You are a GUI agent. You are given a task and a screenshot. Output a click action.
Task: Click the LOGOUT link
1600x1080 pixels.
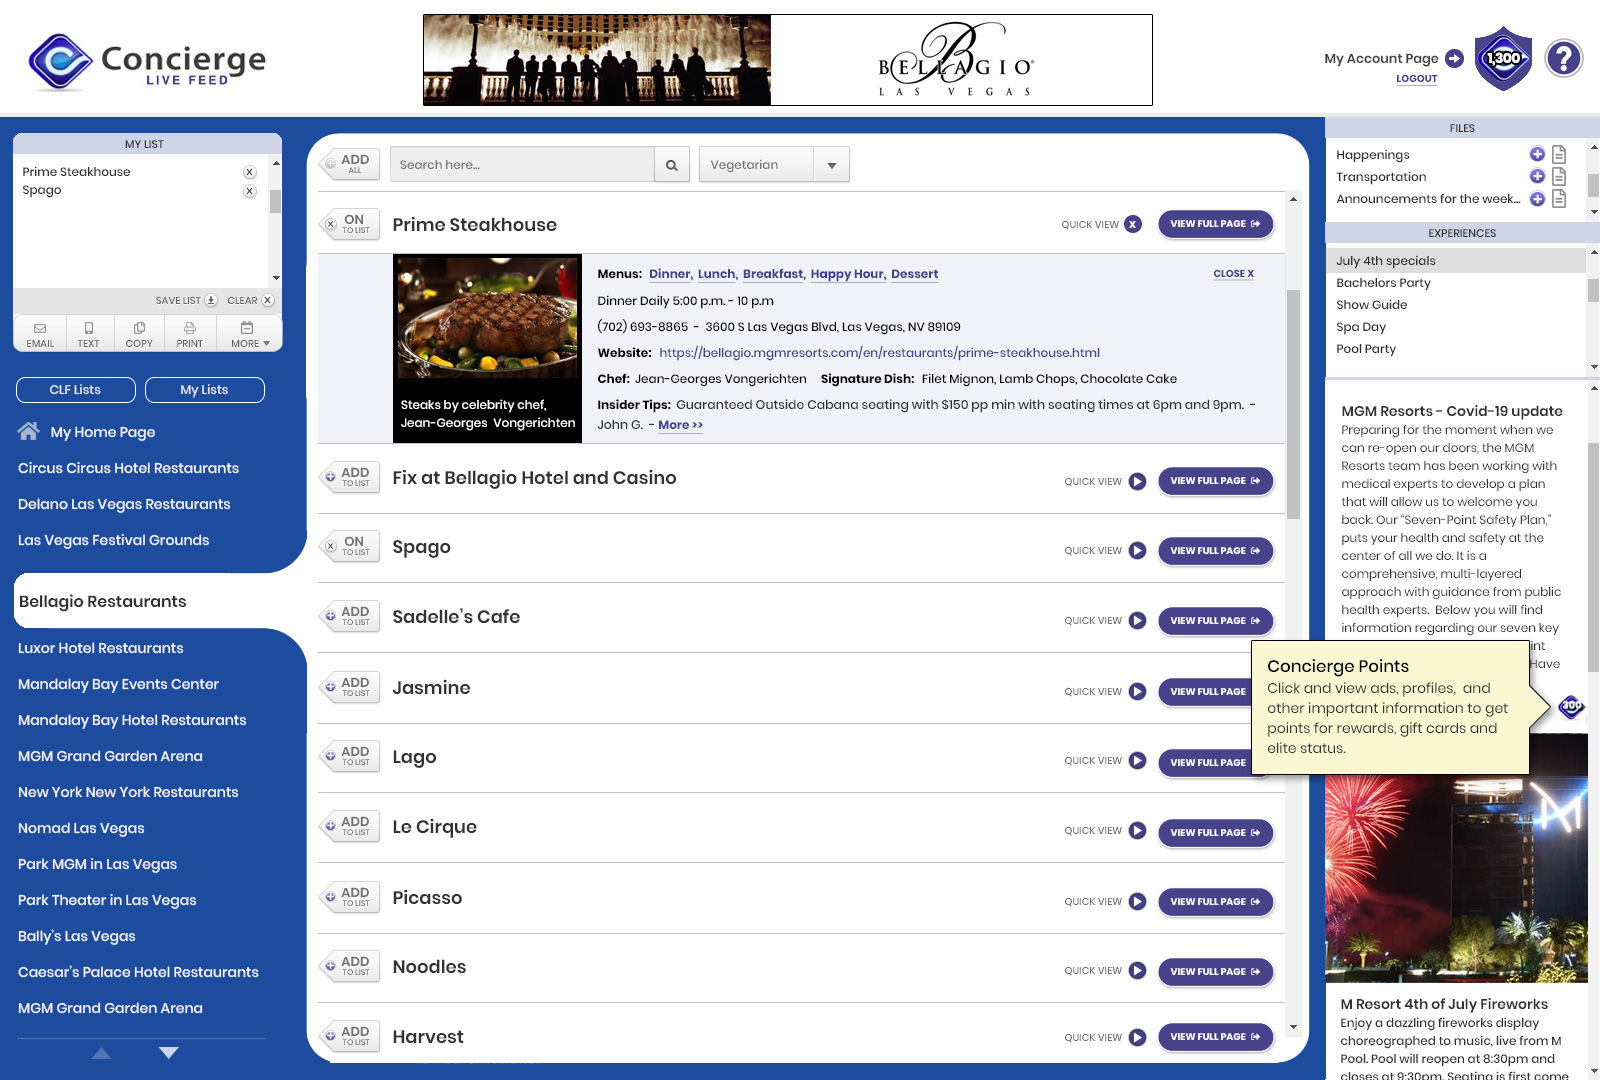coord(1416,79)
